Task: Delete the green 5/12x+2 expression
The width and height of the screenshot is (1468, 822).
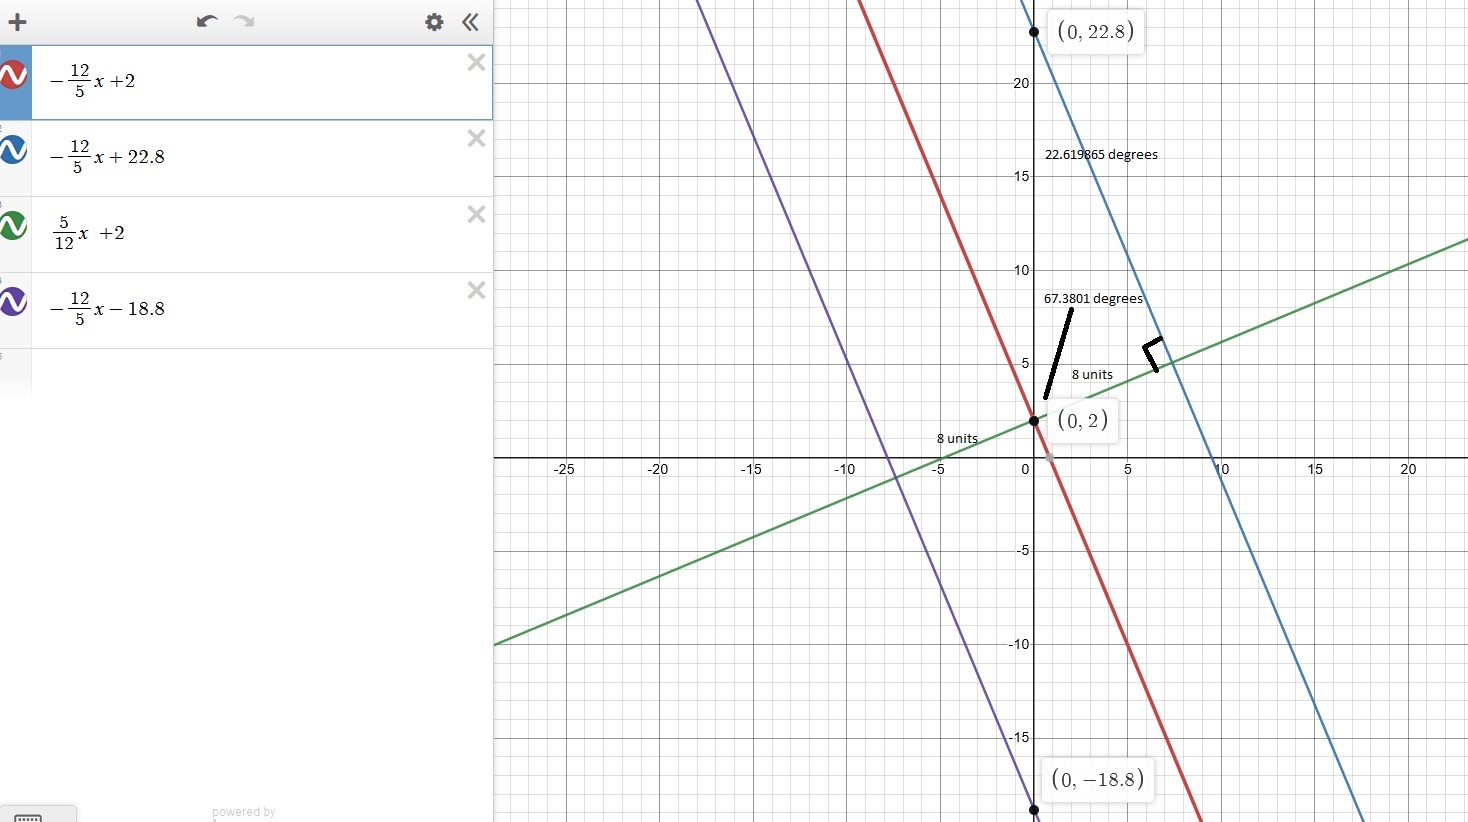Action: point(476,215)
